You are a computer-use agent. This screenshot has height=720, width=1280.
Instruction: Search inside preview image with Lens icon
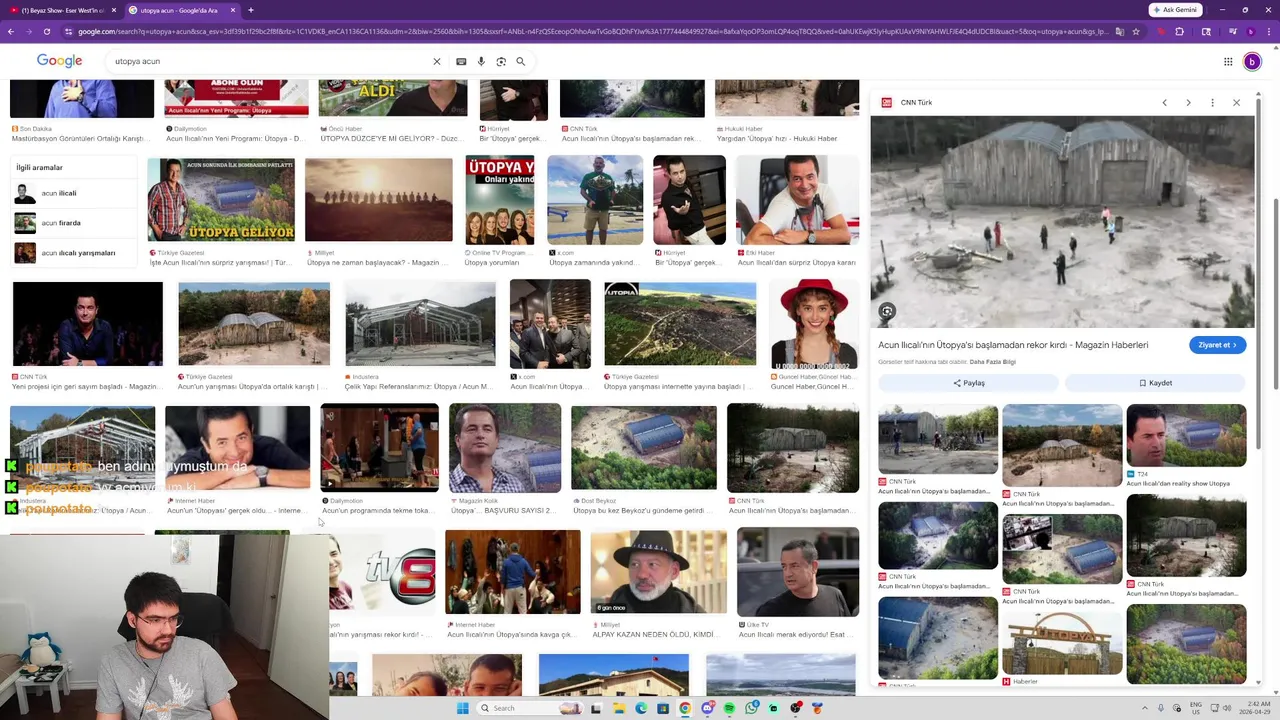coord(887,311)
